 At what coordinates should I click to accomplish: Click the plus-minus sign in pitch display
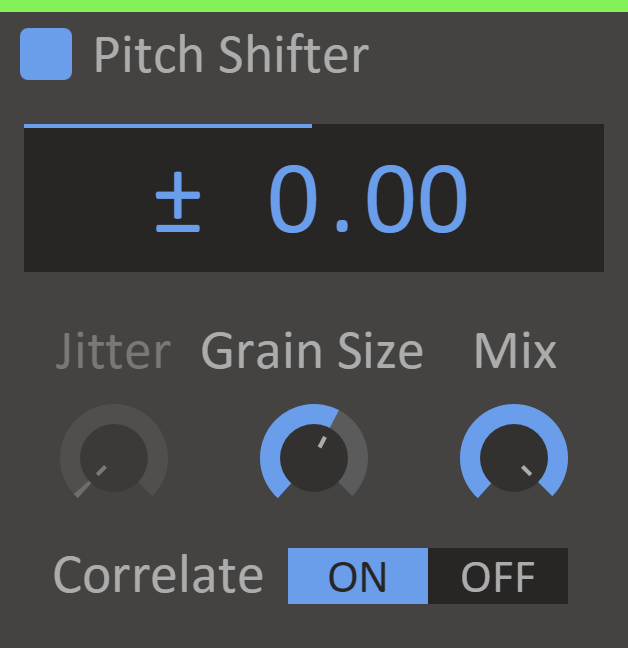click(x=179, y=199)
